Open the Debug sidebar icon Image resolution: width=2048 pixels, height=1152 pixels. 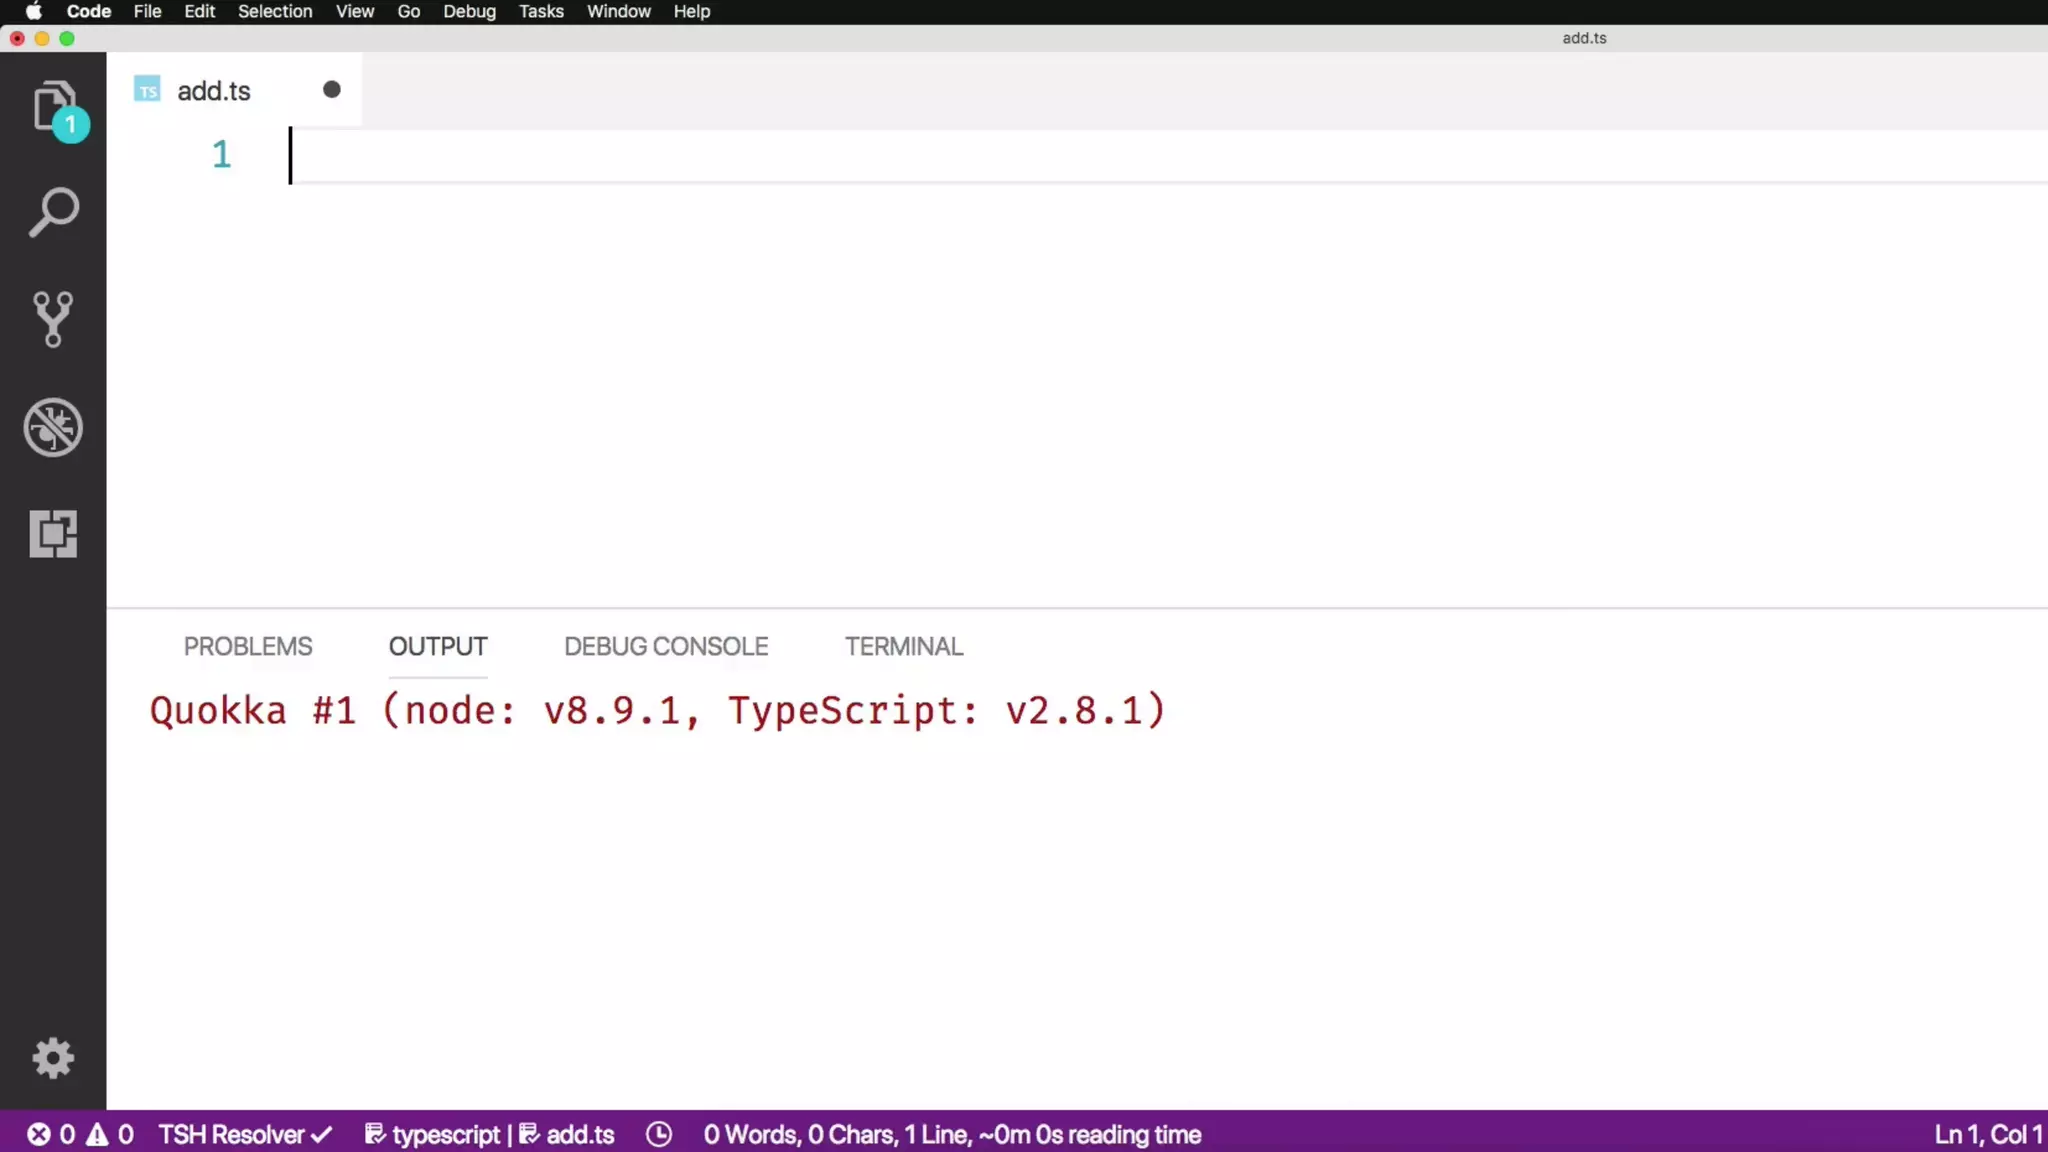[x=53, y=427]
